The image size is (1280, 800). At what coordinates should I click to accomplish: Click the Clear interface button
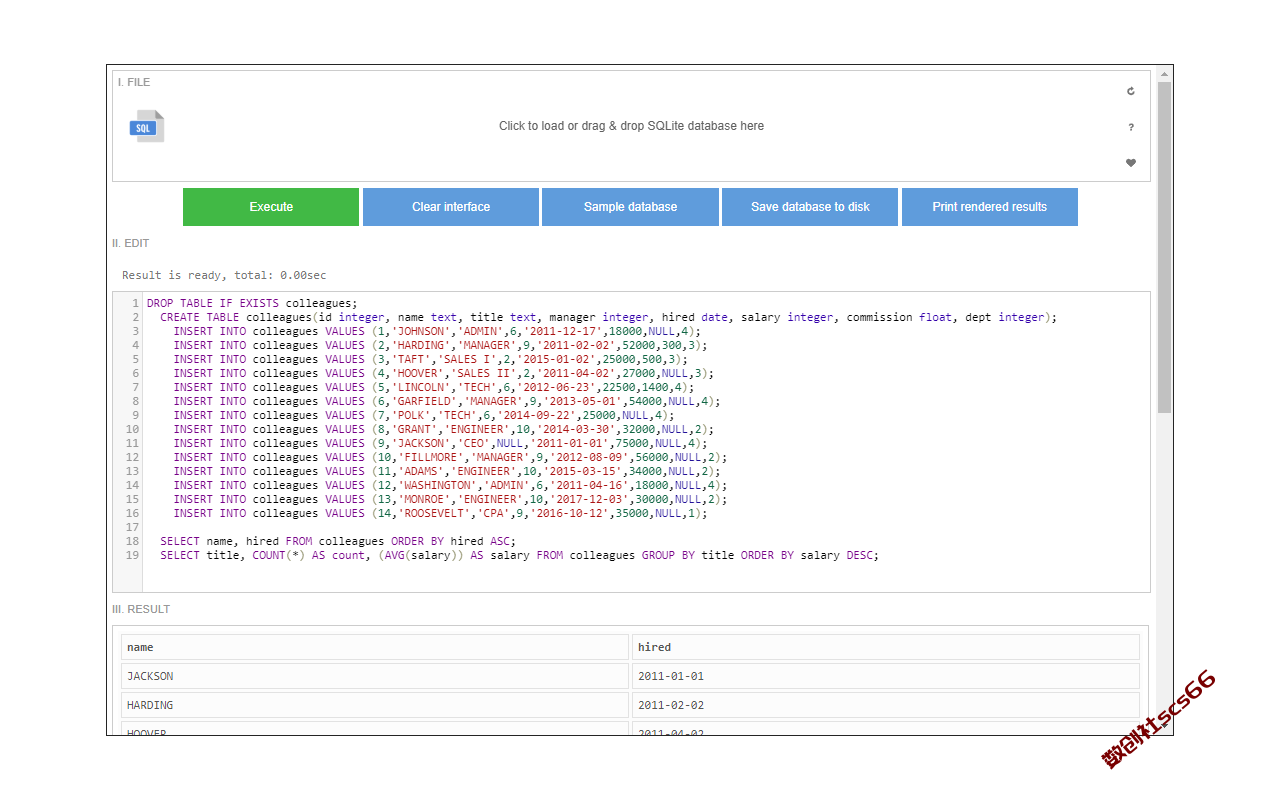451,207
